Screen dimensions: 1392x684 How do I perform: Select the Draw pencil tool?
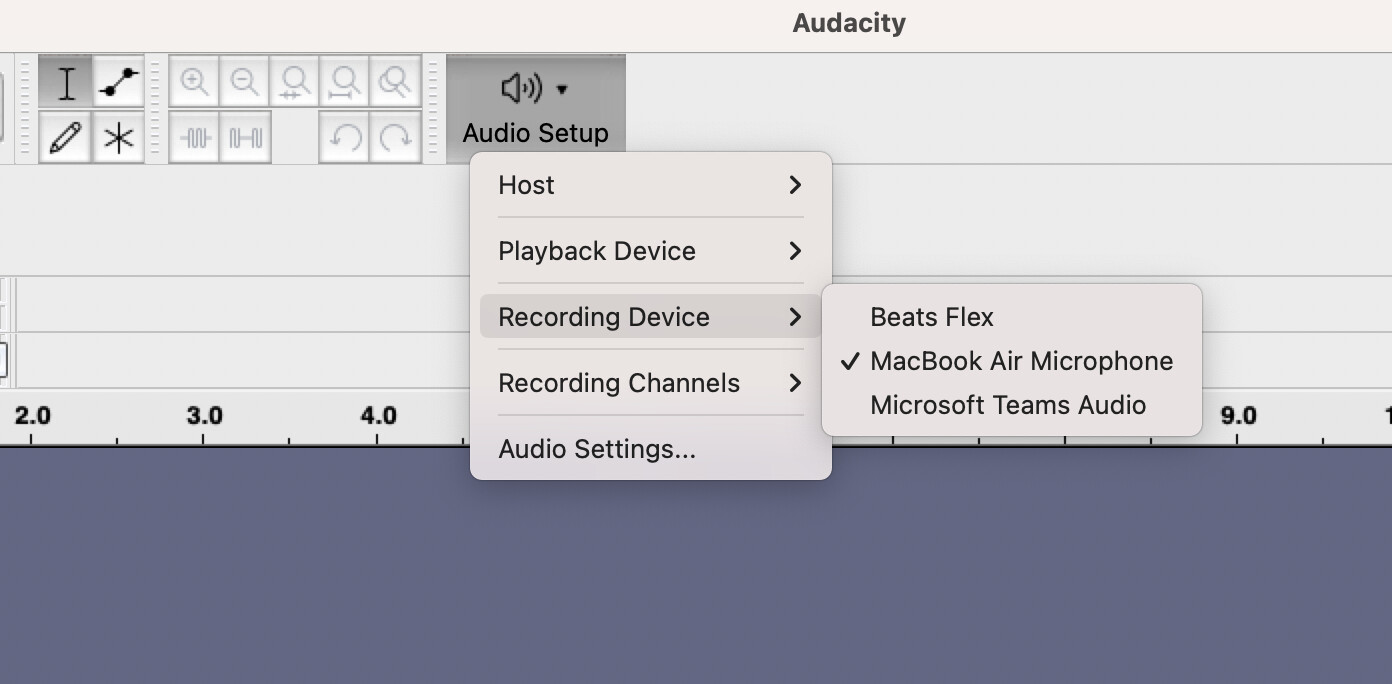click(x=66, y=137)
